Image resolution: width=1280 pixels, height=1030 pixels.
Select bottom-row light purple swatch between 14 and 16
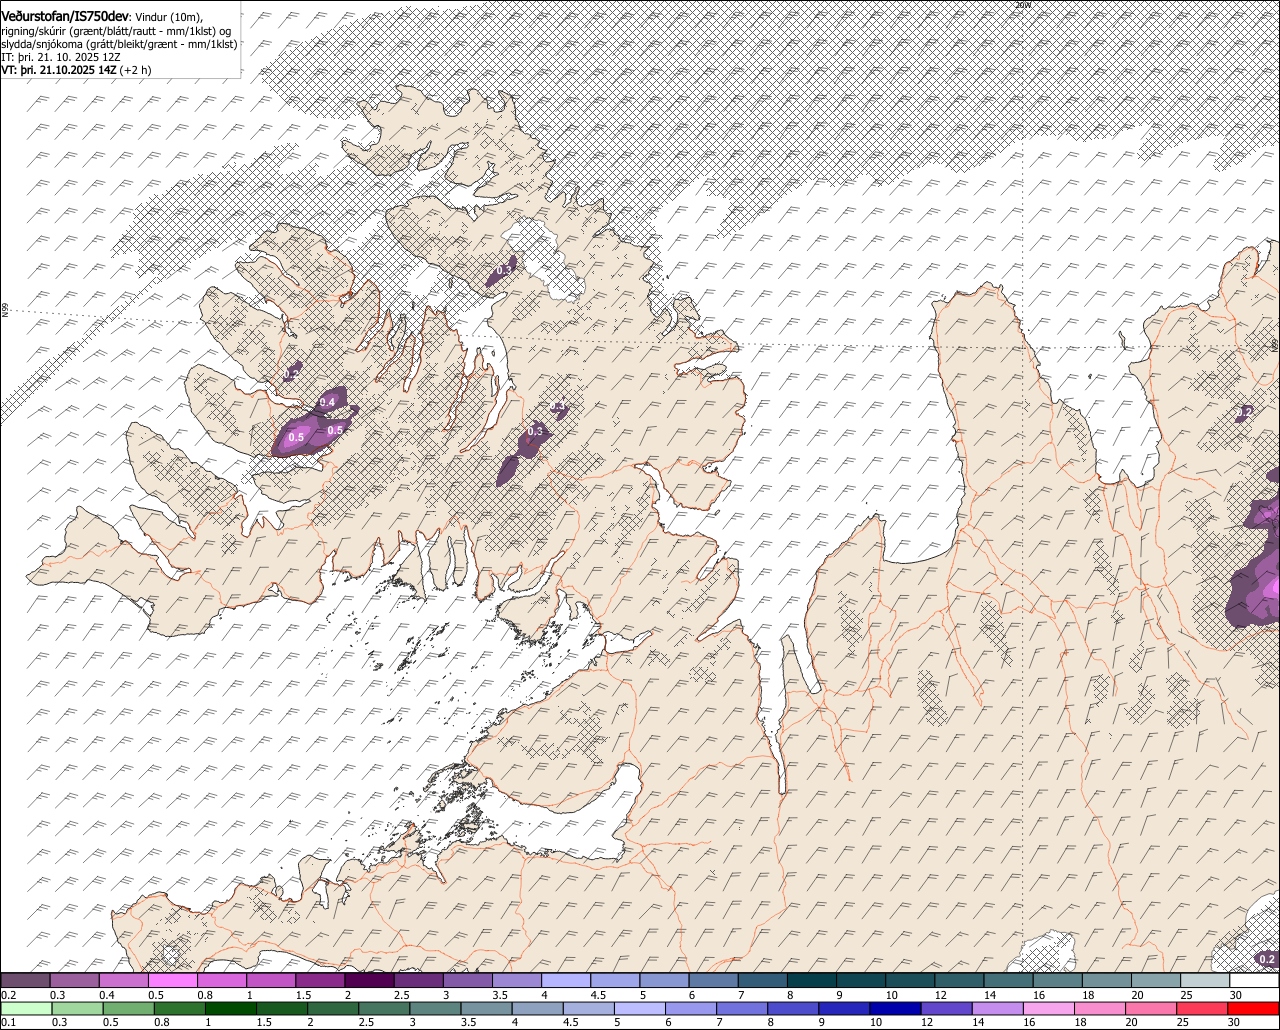(x=998, y=1008)
